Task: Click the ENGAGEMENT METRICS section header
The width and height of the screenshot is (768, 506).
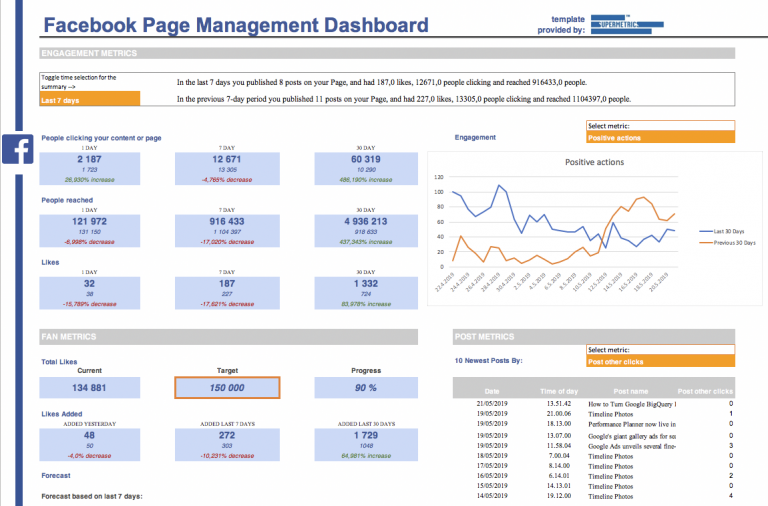Action: (387, 53)
